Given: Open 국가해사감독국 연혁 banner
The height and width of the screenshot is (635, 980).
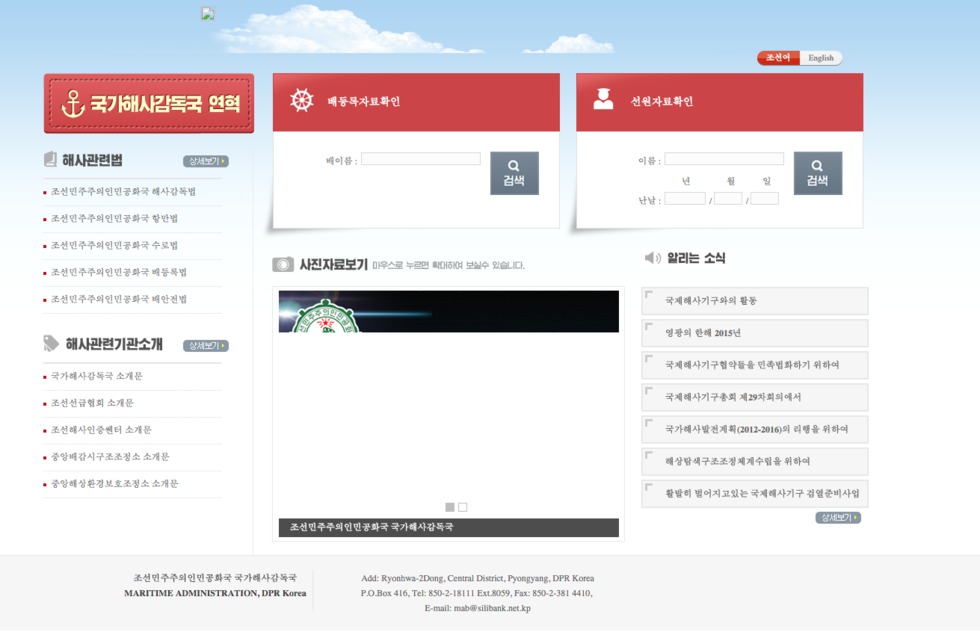Looking at the screenshot, I should pyautogui.click(x=149, y=103).
